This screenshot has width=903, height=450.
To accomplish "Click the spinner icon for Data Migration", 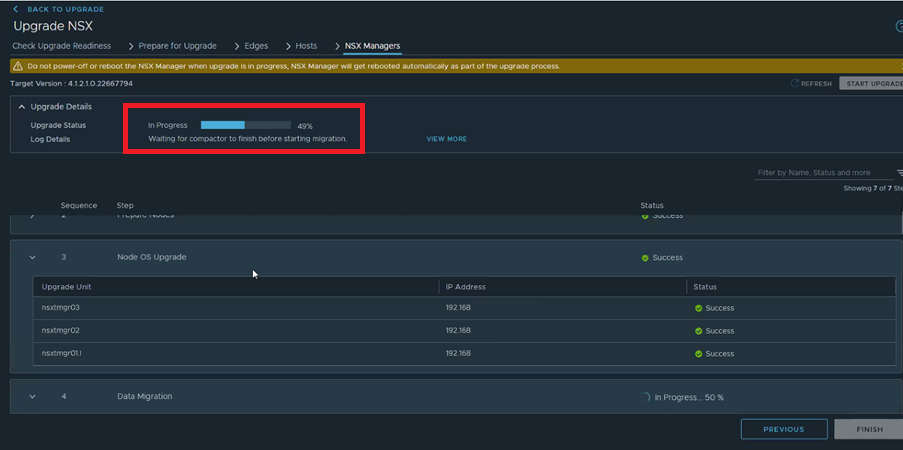I will coord(646,397).
